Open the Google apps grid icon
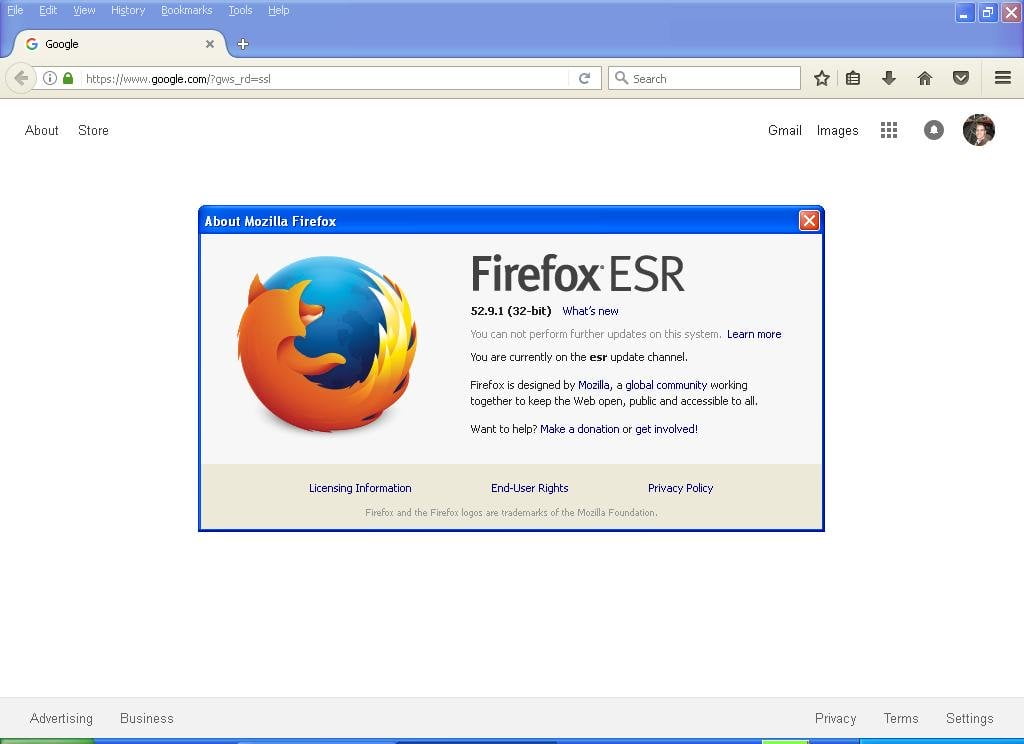1024x744 pixels. (x=888, y=130)
